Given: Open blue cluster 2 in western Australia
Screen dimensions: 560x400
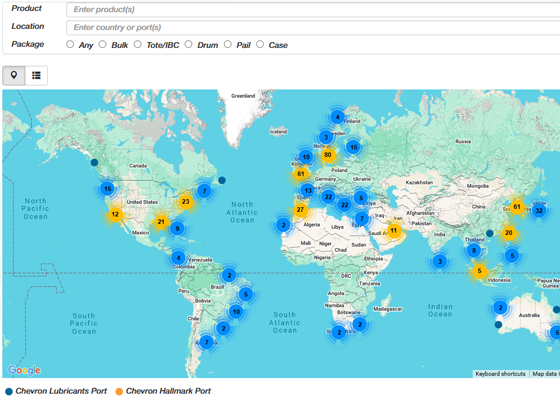Looking at the screenshot, I should click(500, 308).
